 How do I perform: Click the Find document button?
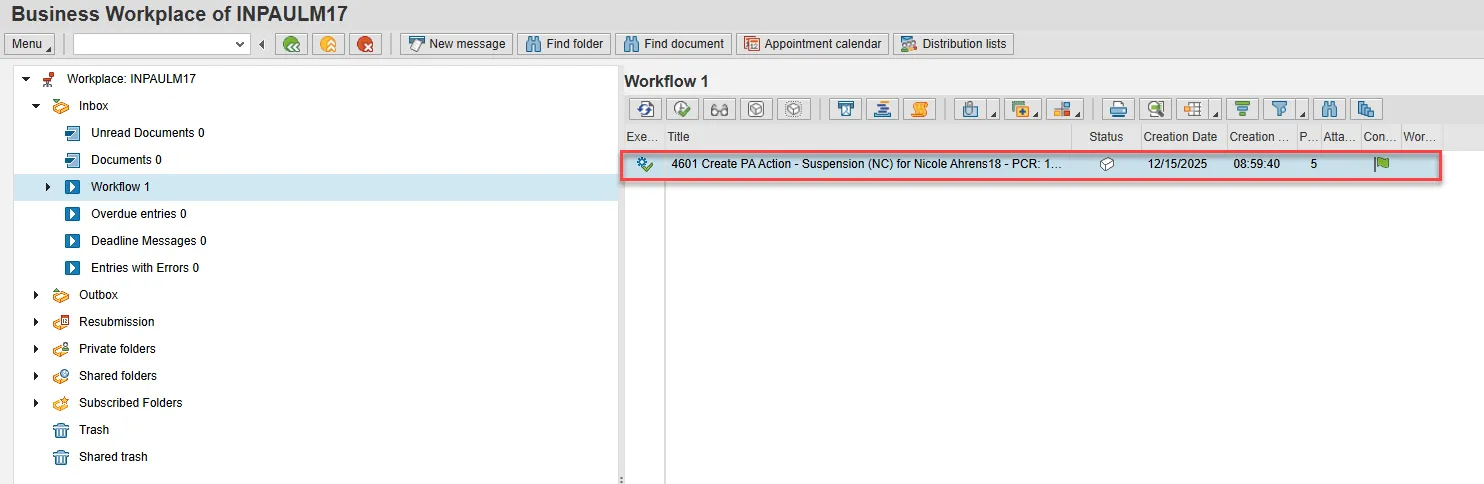pyautogui.click(x=673, y=44)
